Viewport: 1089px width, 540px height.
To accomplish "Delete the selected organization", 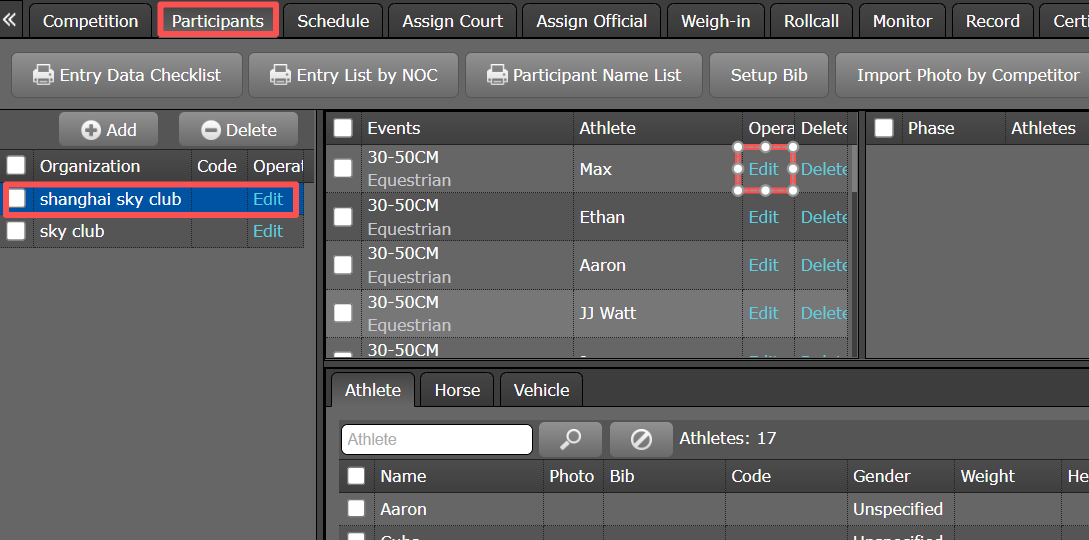I will [239, 130].
